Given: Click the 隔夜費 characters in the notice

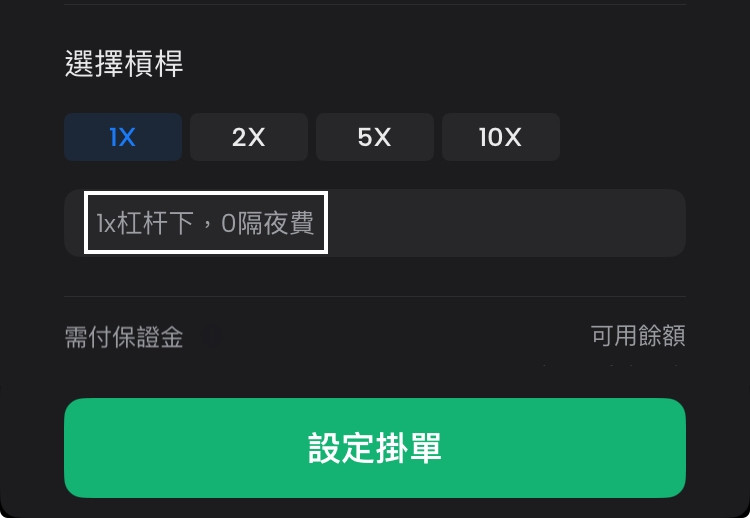Looking at the screenshot, I should point(276,223).
